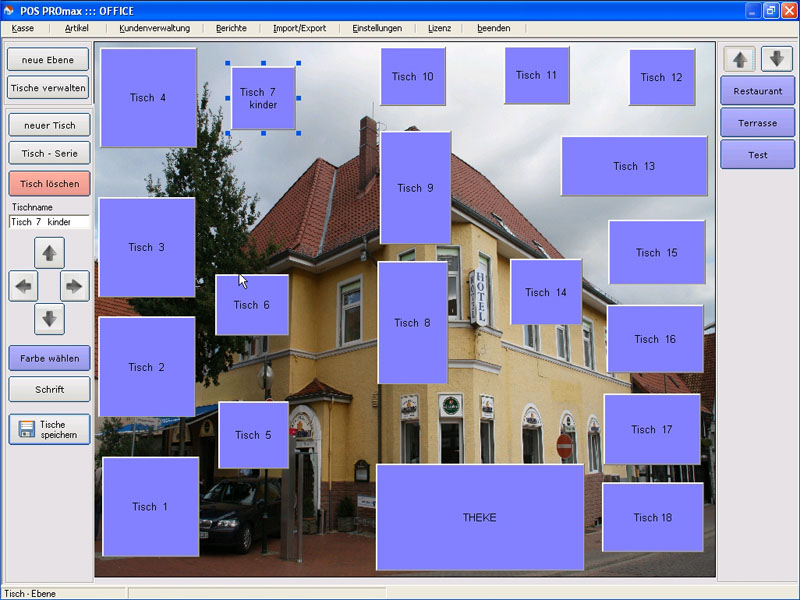Screen dimensions: 800x600
Task: Select the Restaurant level
Action: click(x=757, y=91)
